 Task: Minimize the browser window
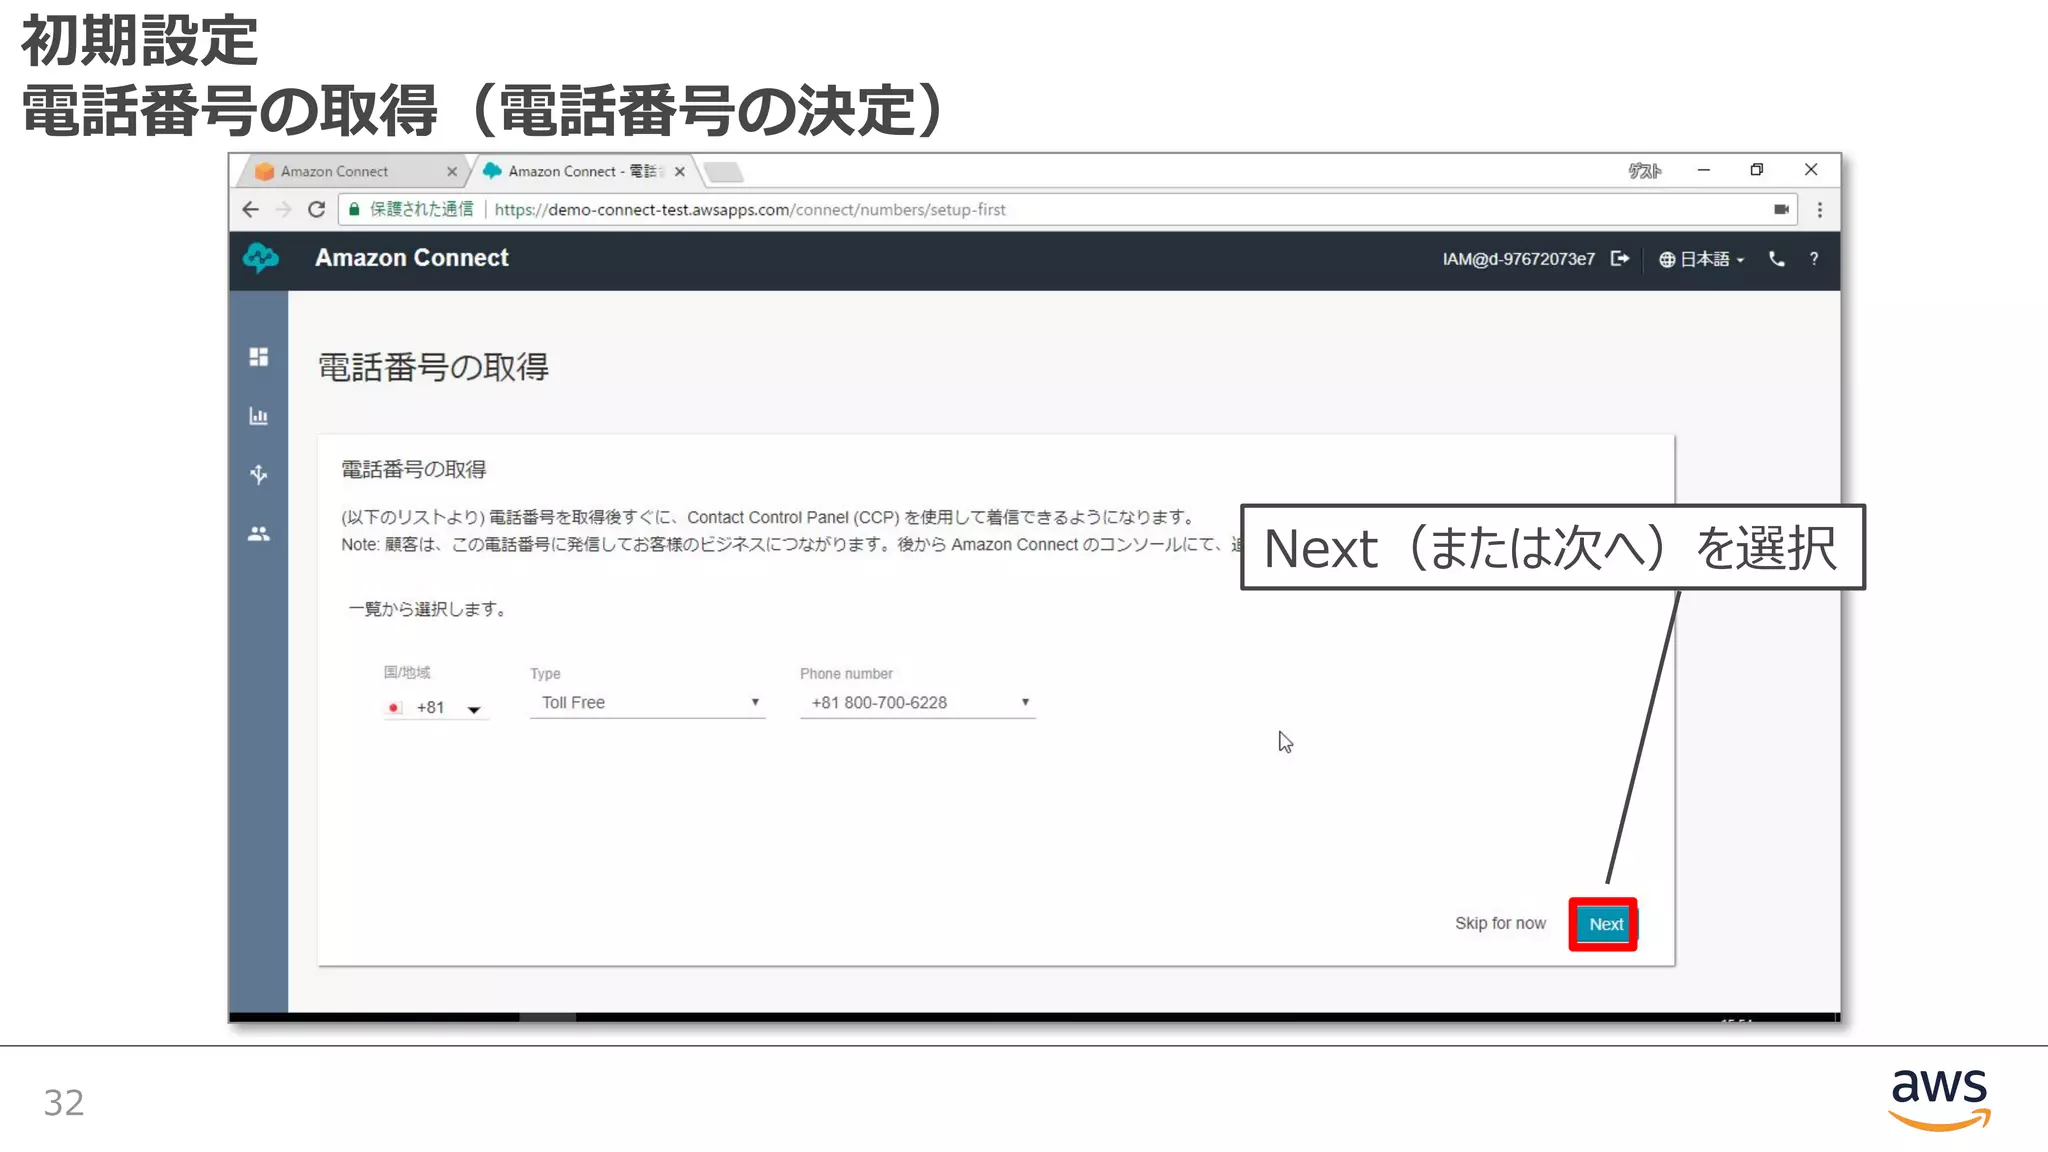[1704, 170]
